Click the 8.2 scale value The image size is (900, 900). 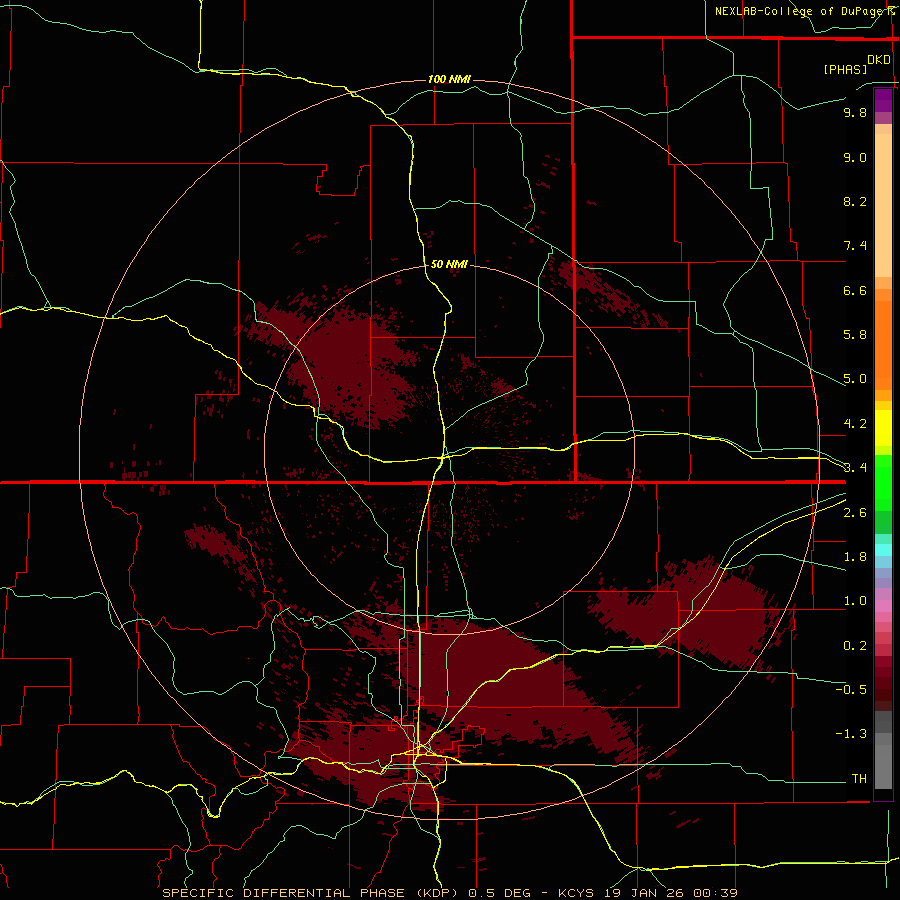tap(855, 201)
